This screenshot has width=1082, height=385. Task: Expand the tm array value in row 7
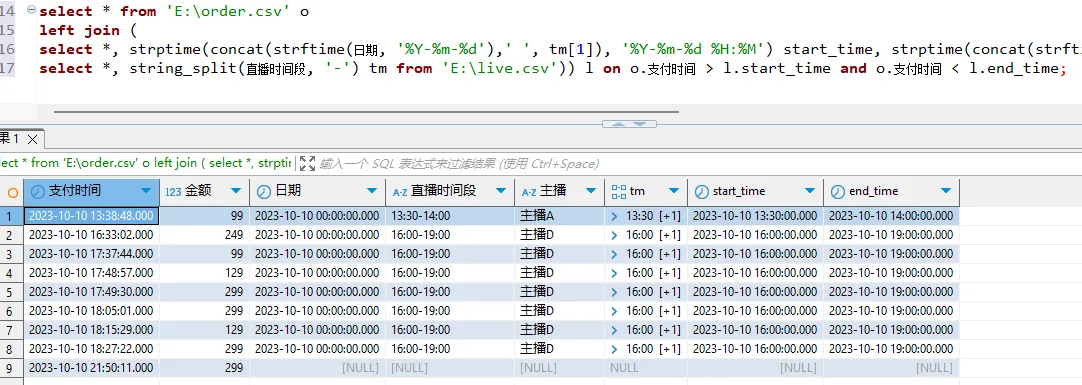615,329
